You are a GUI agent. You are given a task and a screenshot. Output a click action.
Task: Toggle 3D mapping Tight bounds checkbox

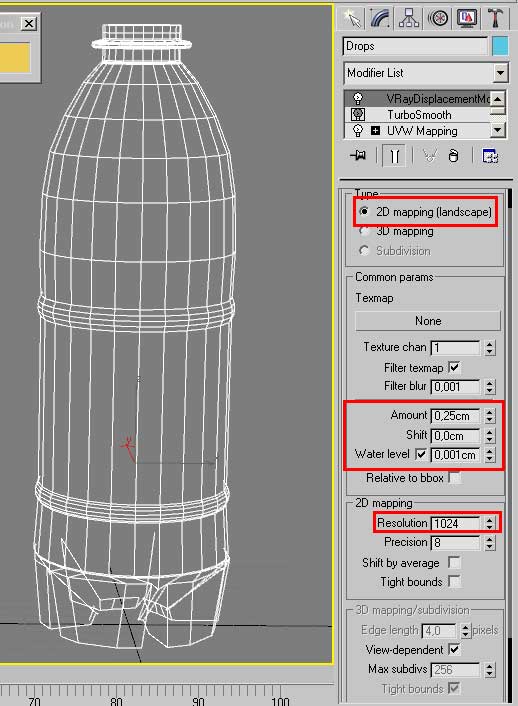pyautogui.click(x=454, y=688)
